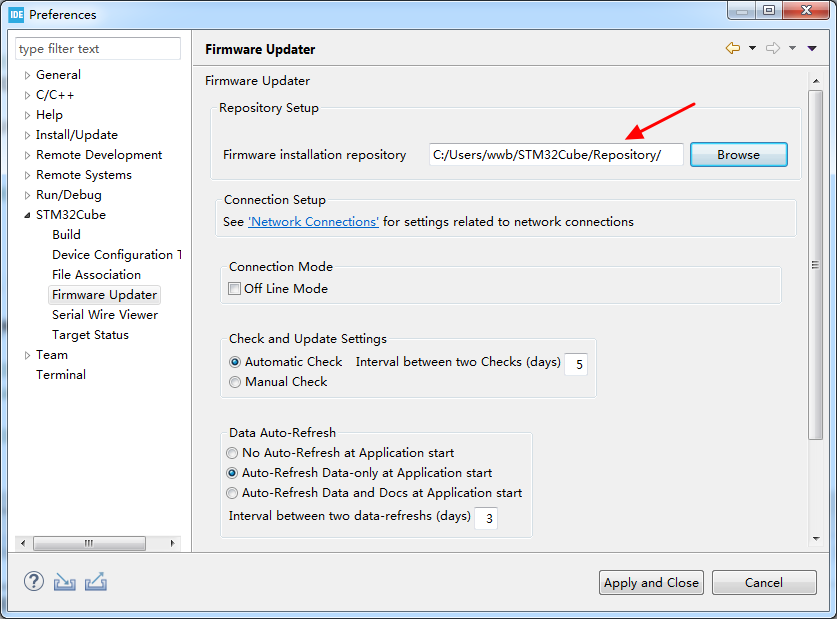Choose Auto-Refresh Data and Docs option
Screen dimensions: 837x619
point(232,493)
